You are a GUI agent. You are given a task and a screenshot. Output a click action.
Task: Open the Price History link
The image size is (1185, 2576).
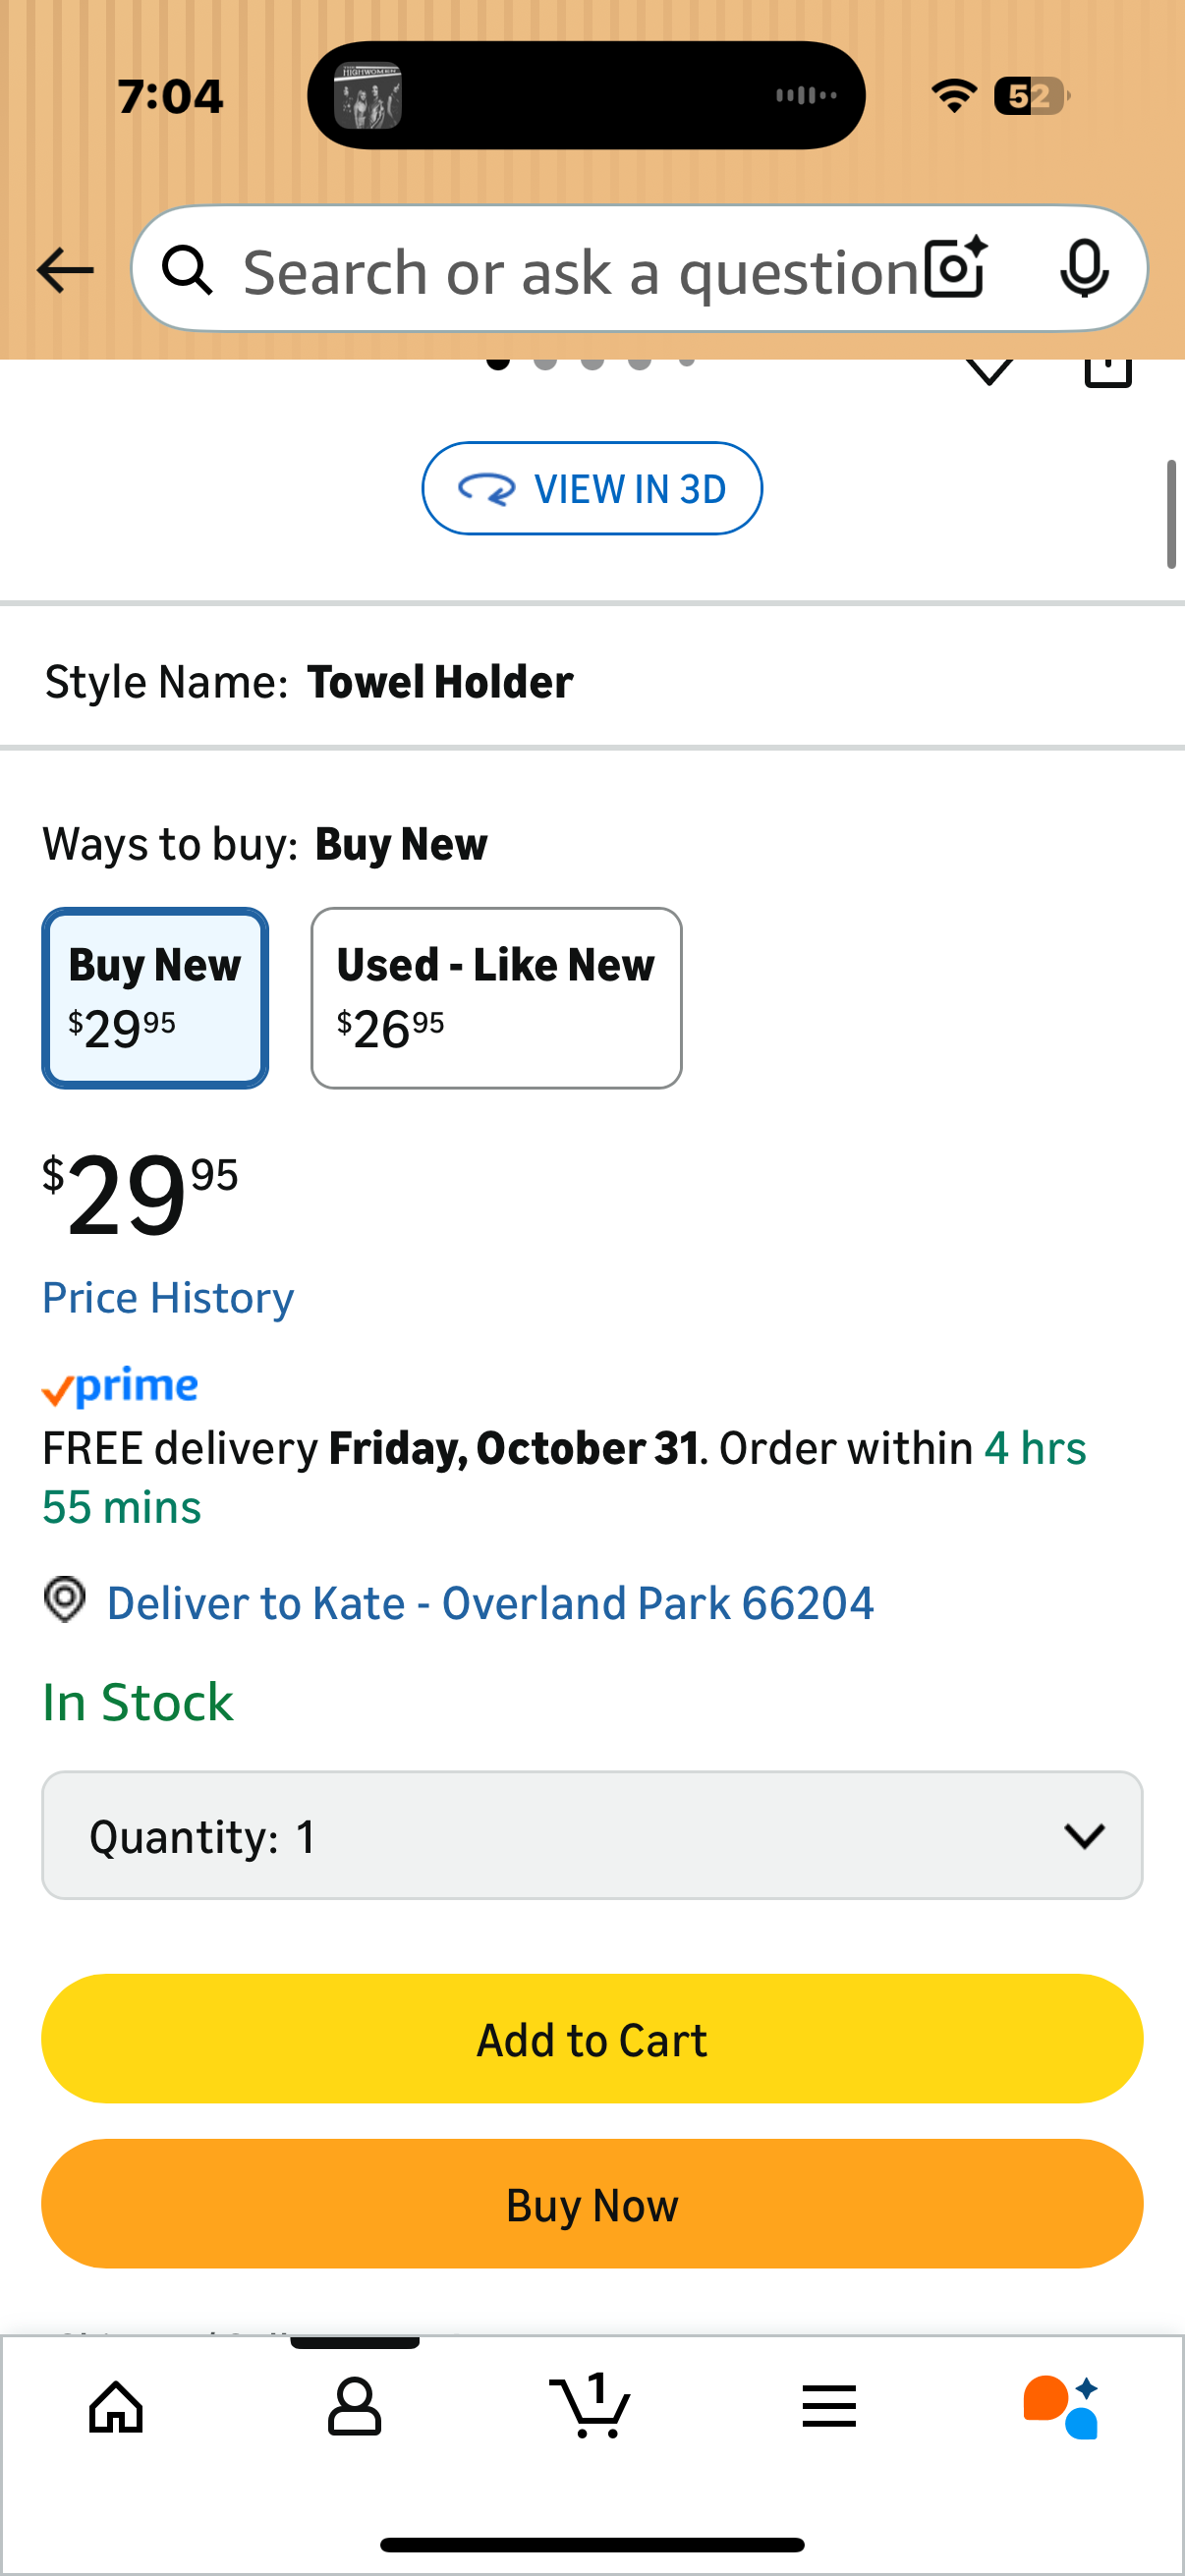(168, 1298)
